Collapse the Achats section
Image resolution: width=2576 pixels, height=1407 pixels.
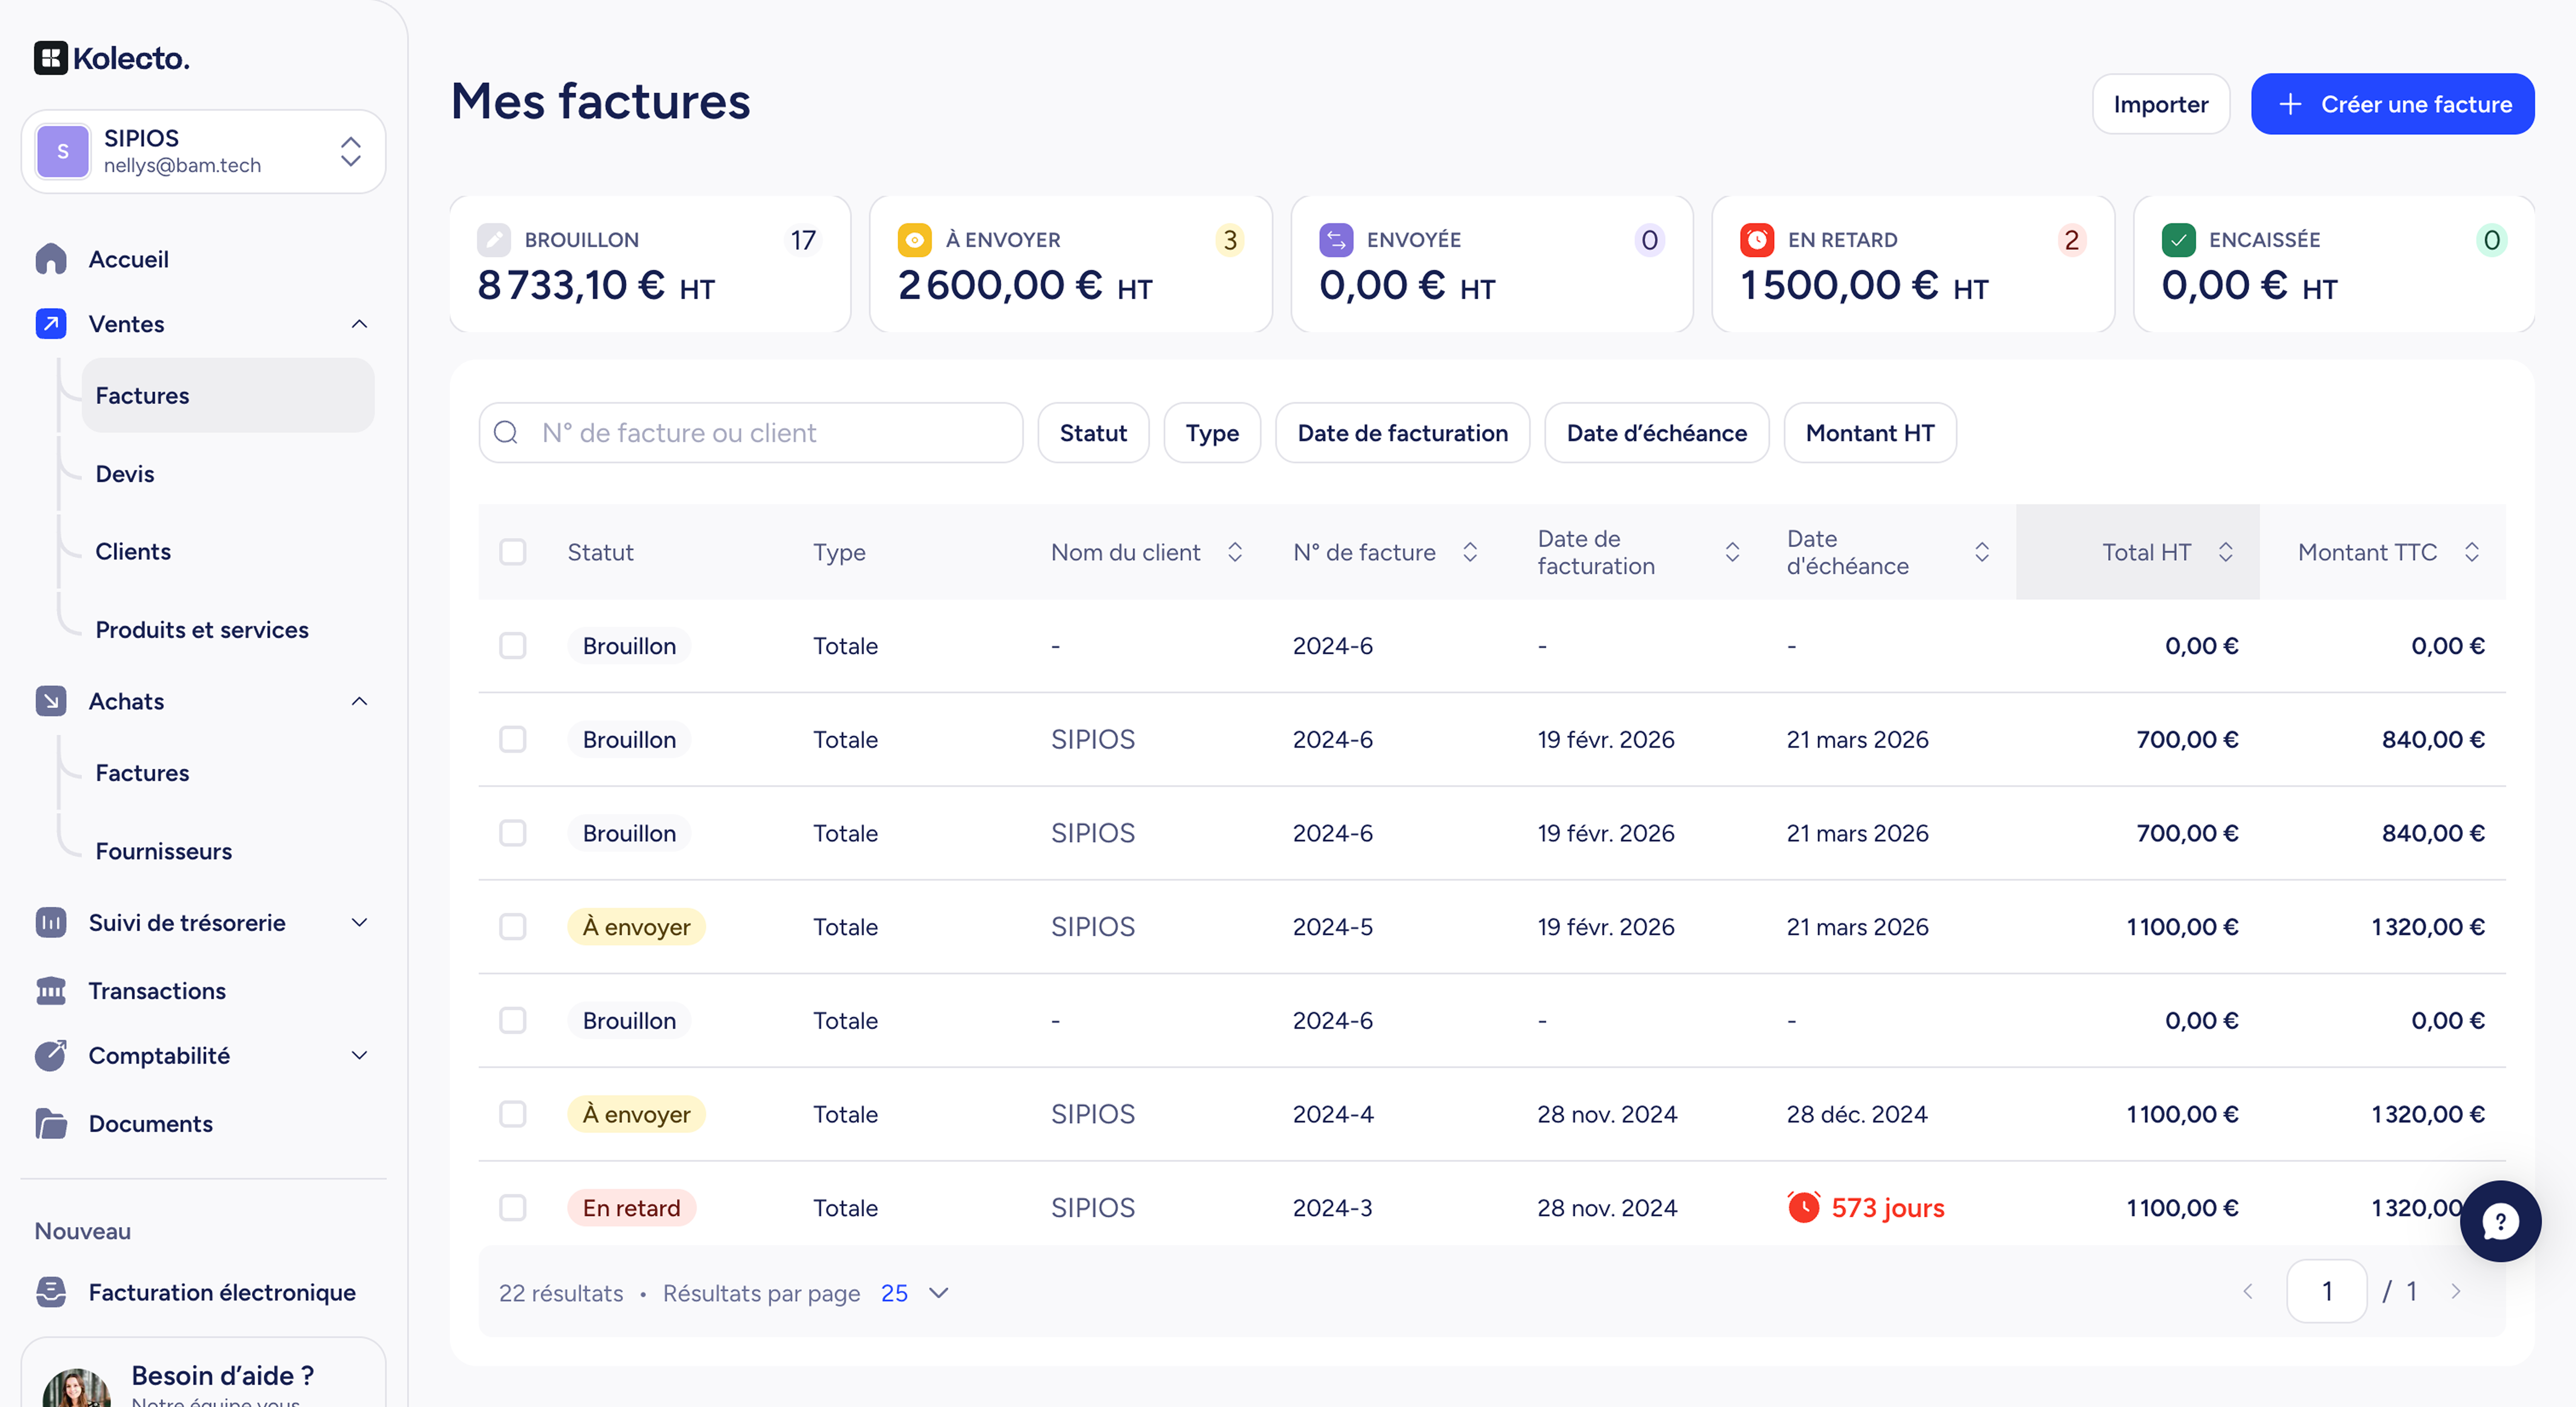point(360,701)
